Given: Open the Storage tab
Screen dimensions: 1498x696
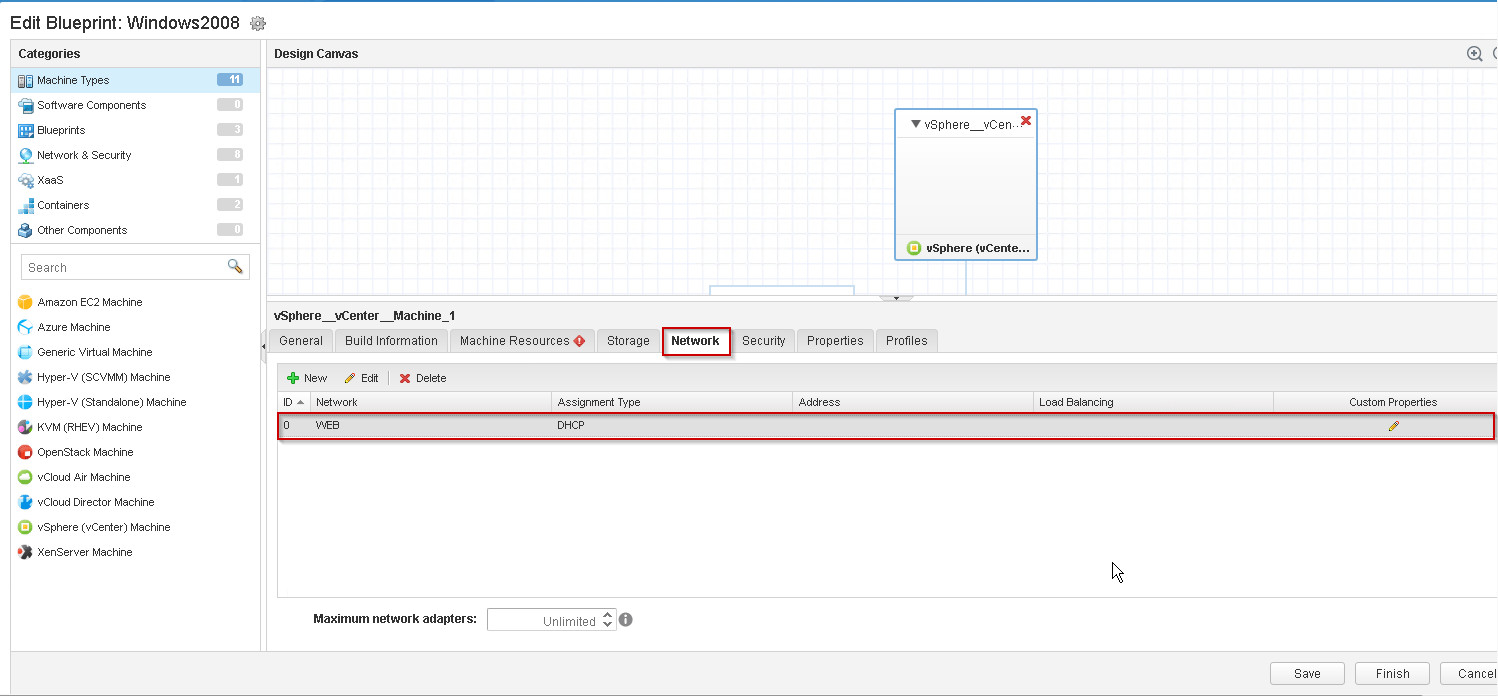Looking at the screenshot, I should pos(628,341).
